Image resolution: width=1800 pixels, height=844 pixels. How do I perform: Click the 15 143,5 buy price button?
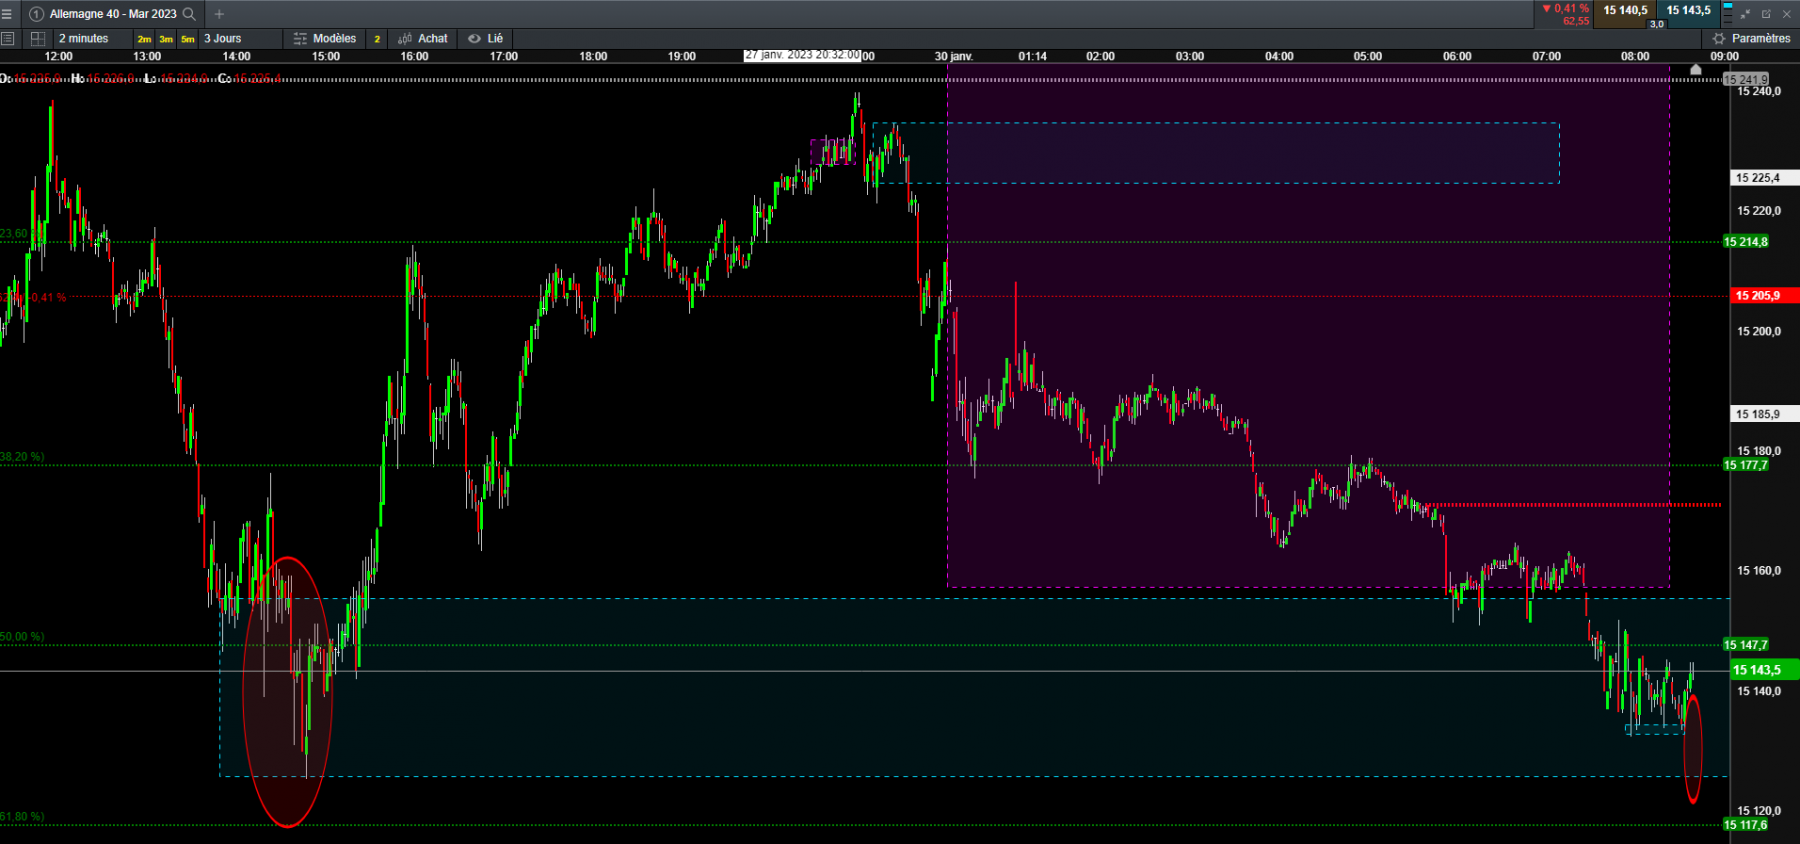click(1688, 11)
